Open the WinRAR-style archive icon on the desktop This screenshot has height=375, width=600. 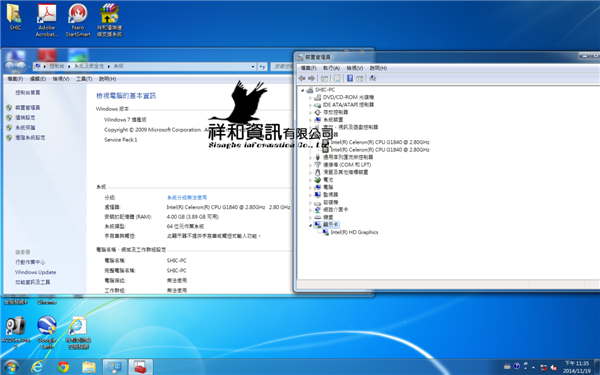coord(109,20)
